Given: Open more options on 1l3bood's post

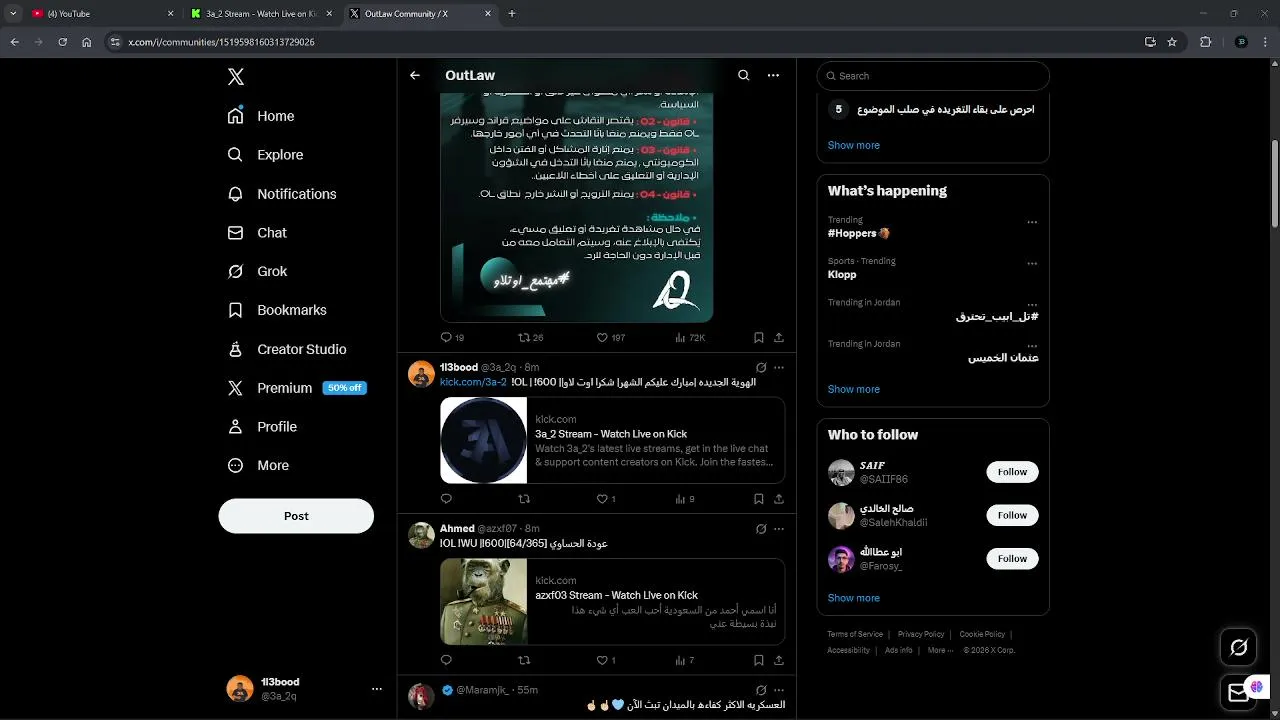Looking at the screenshot, I should coord(779,368).
